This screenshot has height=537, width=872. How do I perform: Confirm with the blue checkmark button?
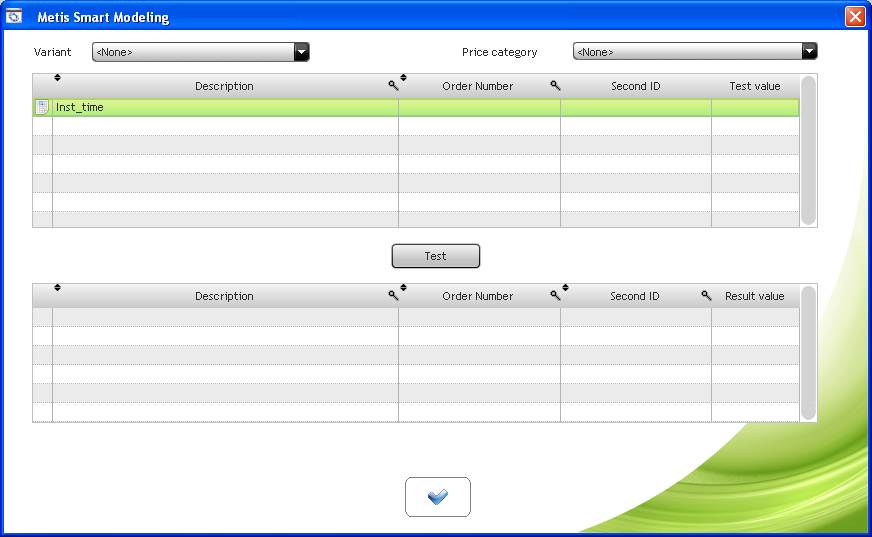point(438,496)
